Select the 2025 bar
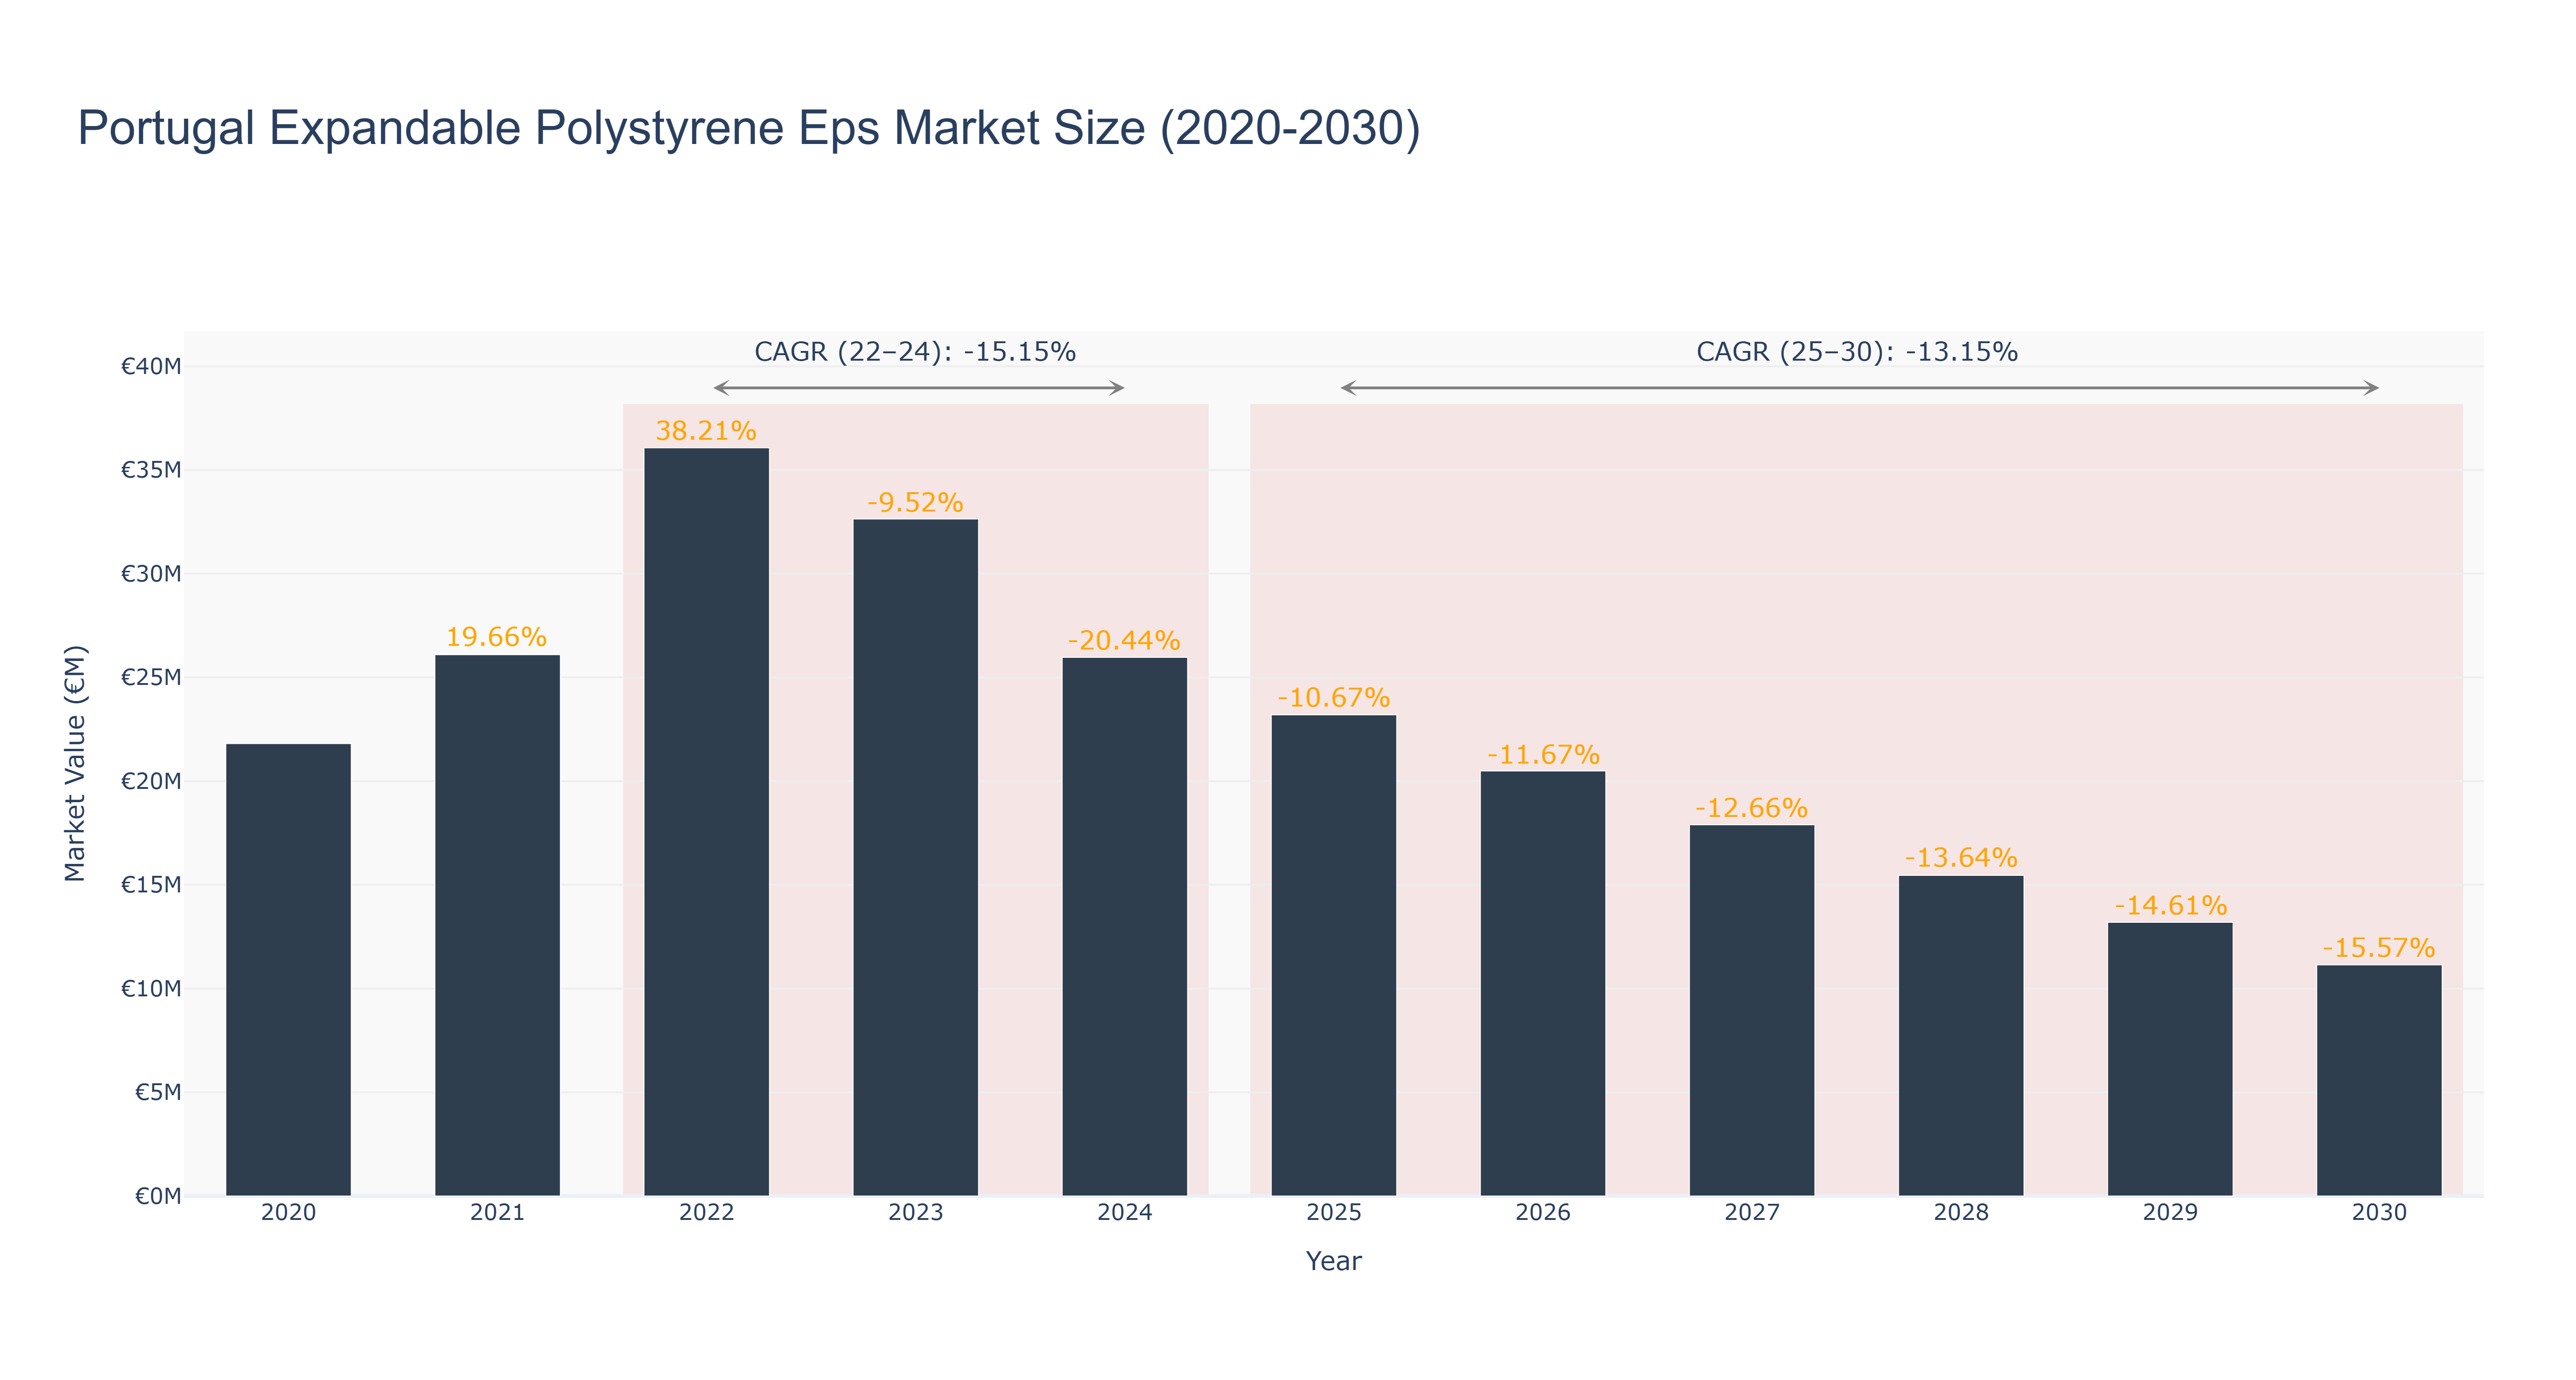The width and height of the screenshot is (2576, 1380). click(1333, 955)
